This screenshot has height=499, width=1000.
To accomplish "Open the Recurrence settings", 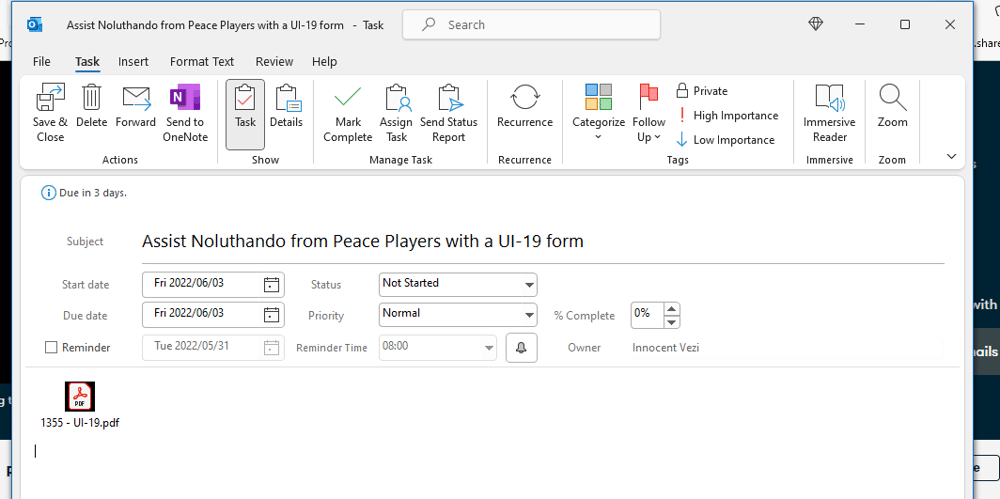I will click(524, 99).
